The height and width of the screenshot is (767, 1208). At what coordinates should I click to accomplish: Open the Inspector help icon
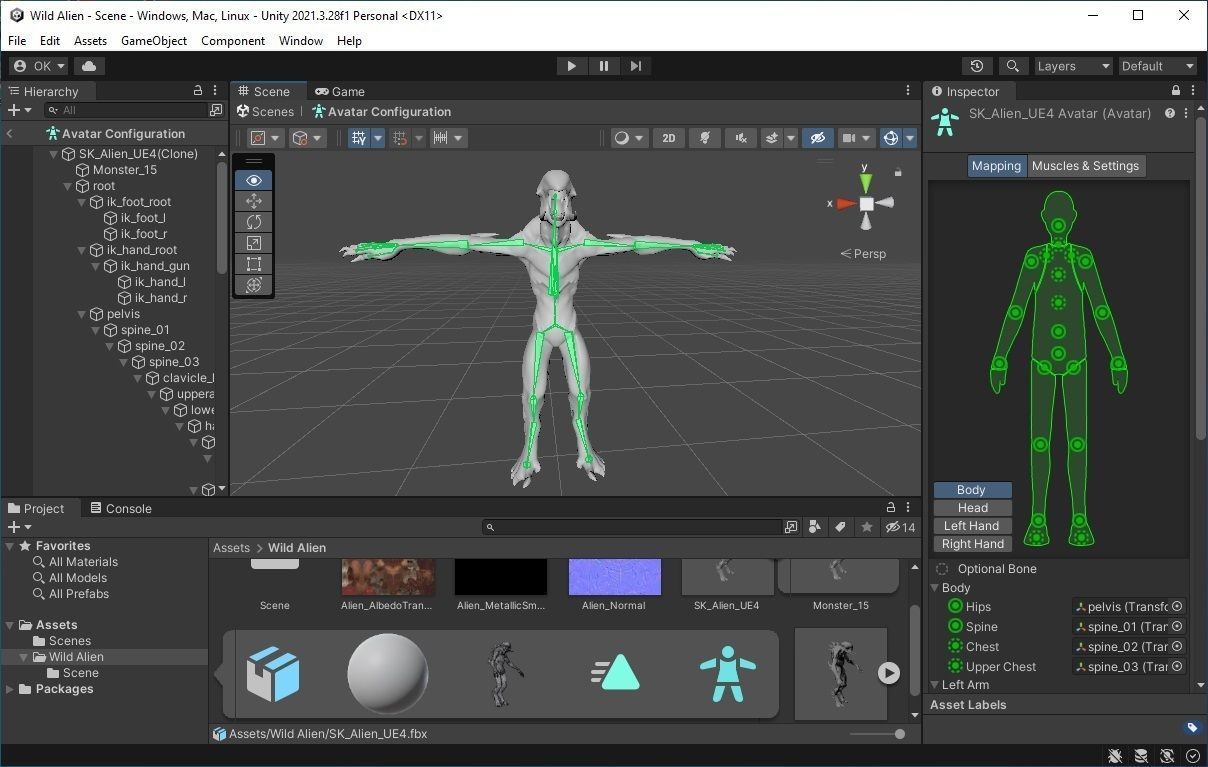pos(1170,113)
